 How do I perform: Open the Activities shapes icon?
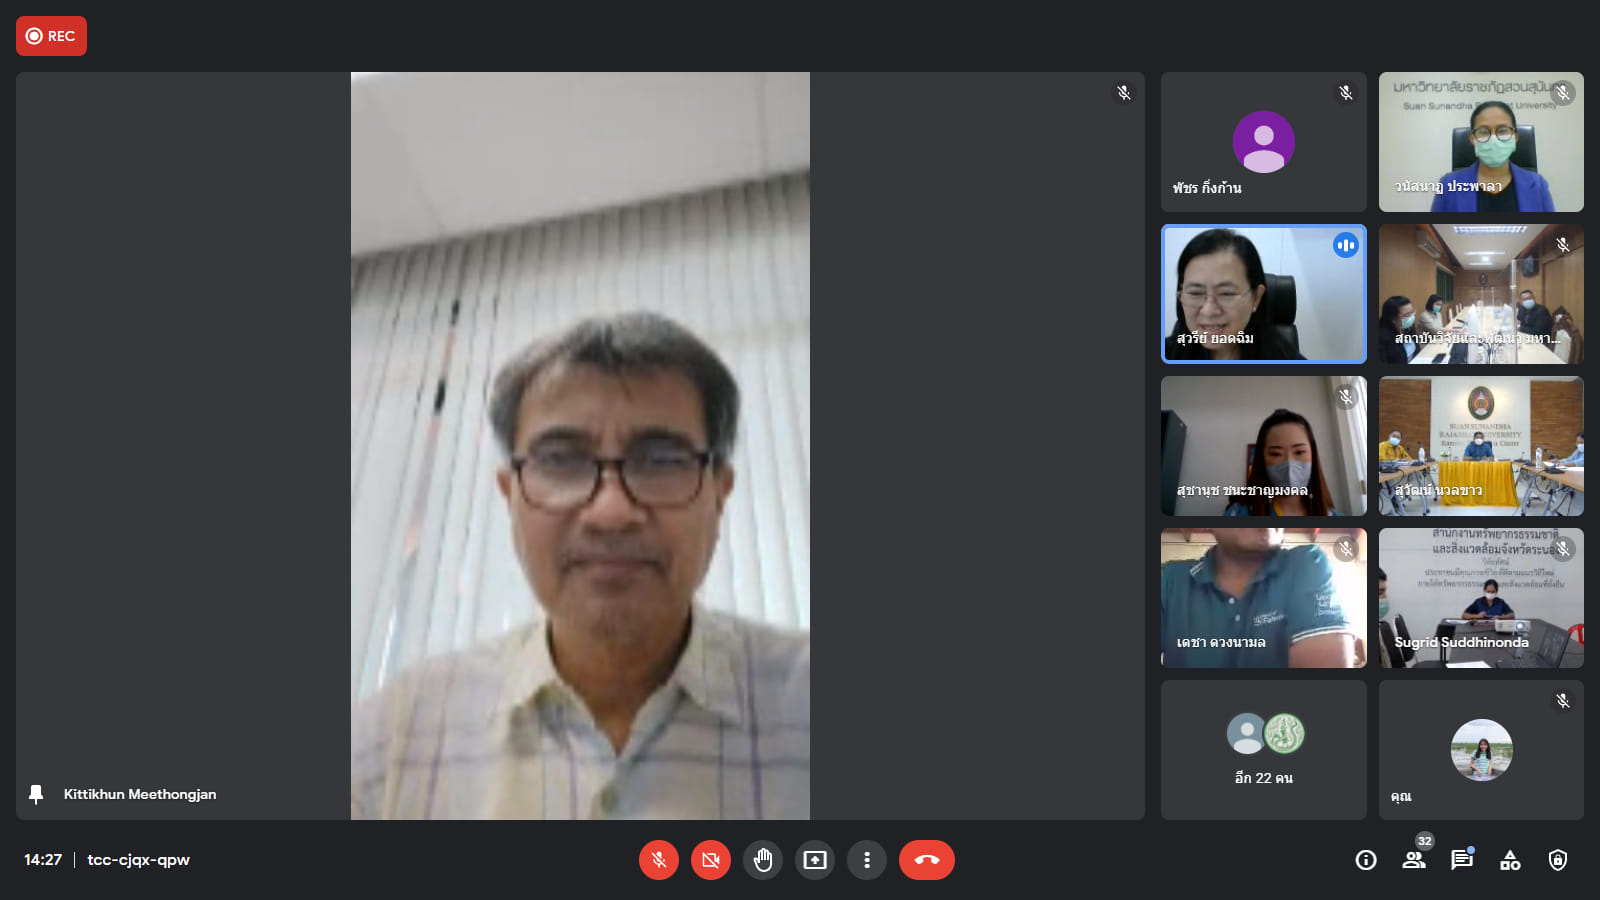[1510, 860]
